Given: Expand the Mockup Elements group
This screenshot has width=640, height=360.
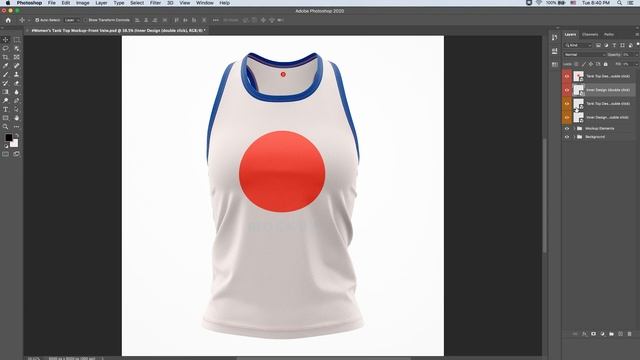Looking at the screenshot, I should 574,129.
